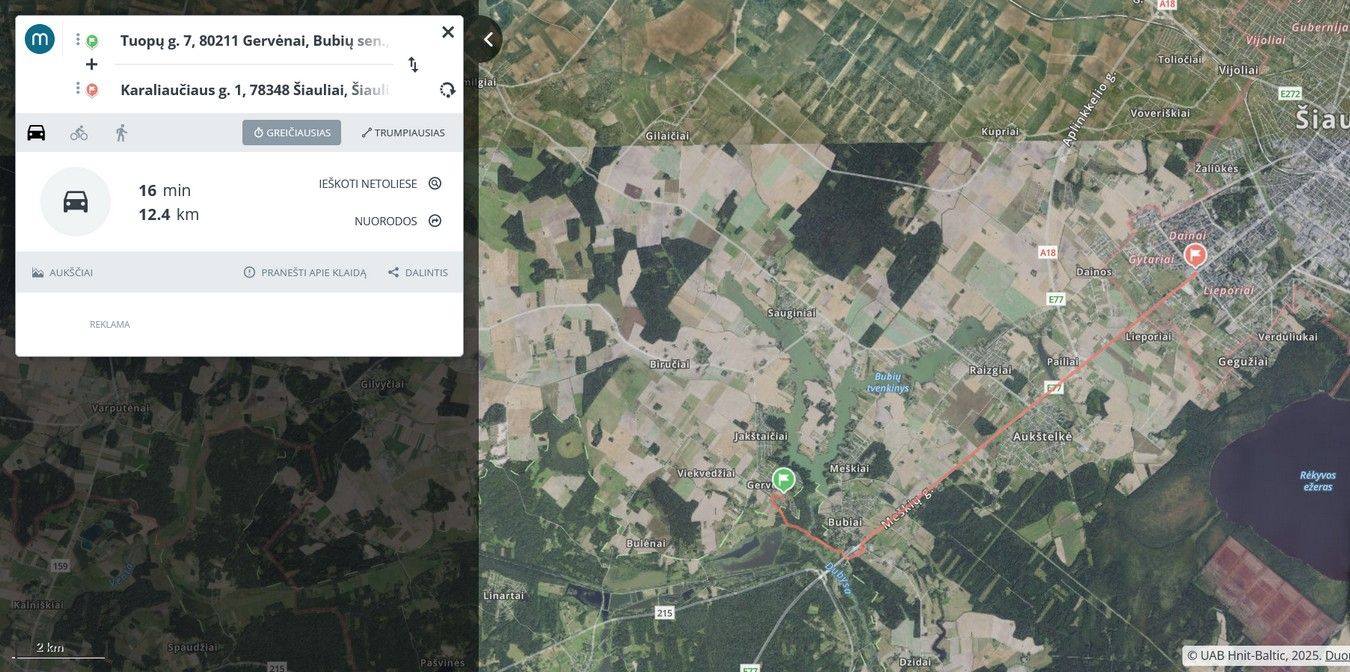Select the Greičiausias route option
Viewport: 1350px width, 672px height.
[291, 133]
